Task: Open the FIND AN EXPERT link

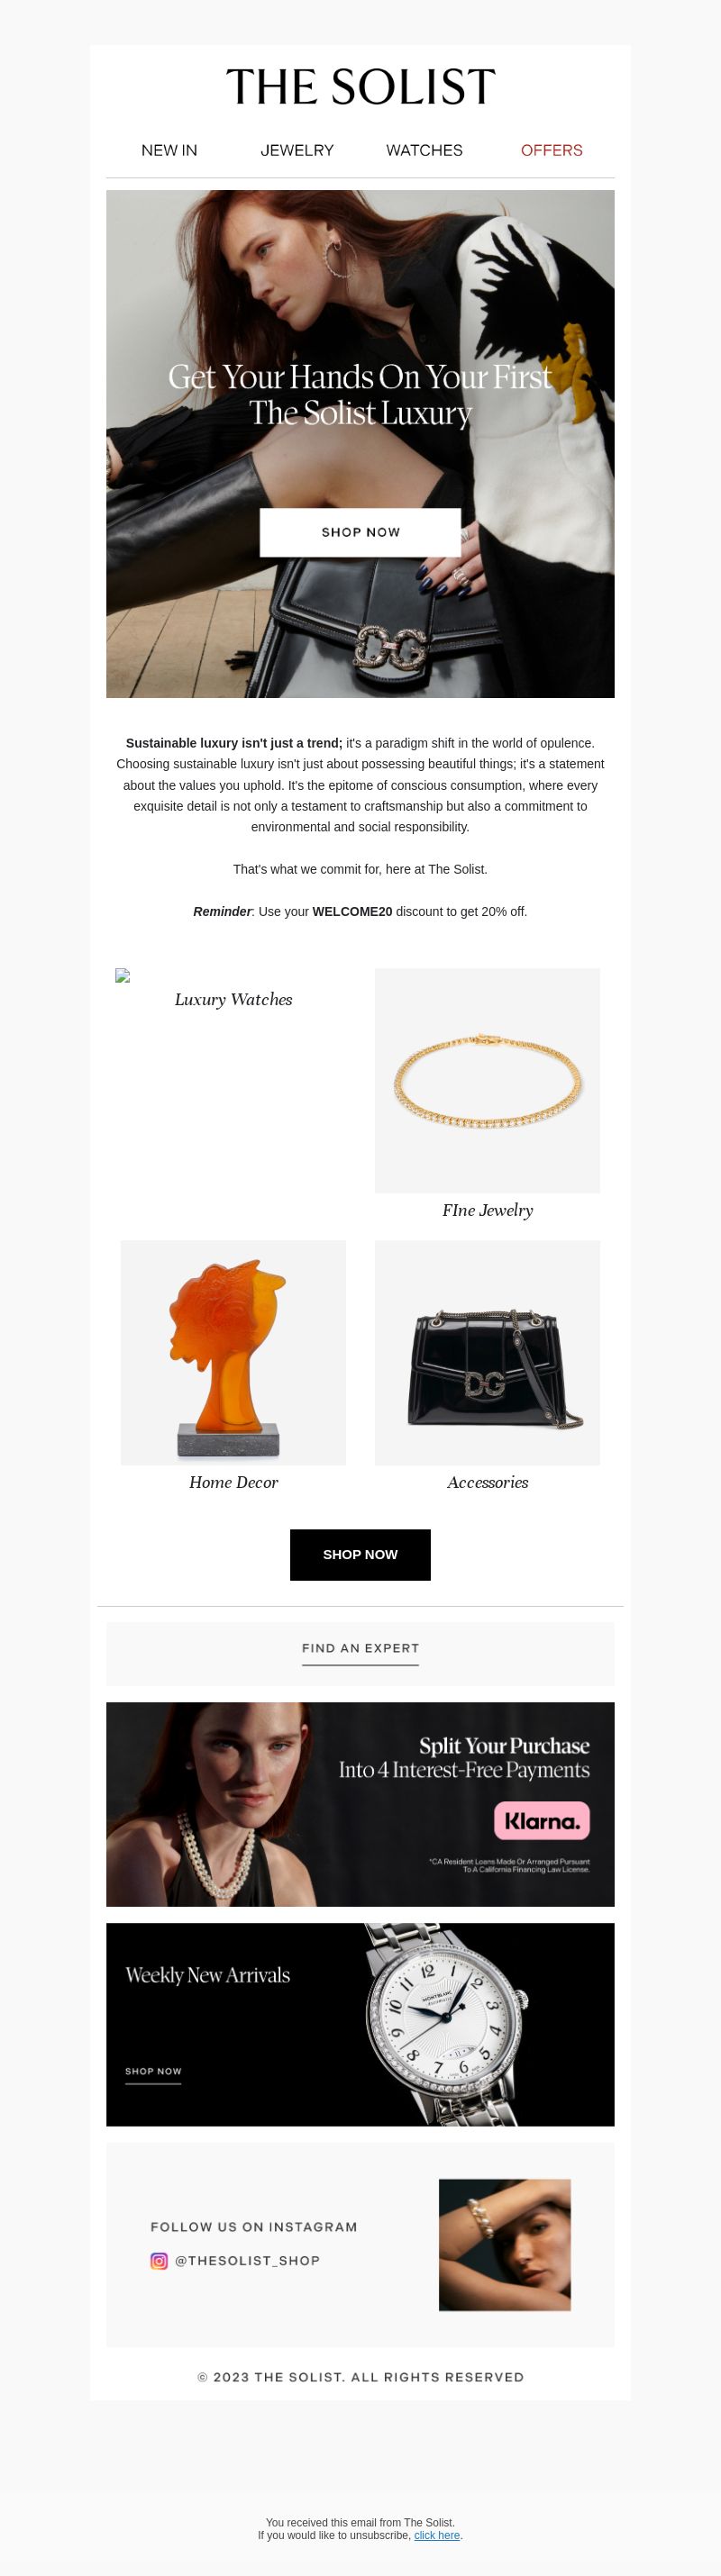Action: click(360, 1649)
